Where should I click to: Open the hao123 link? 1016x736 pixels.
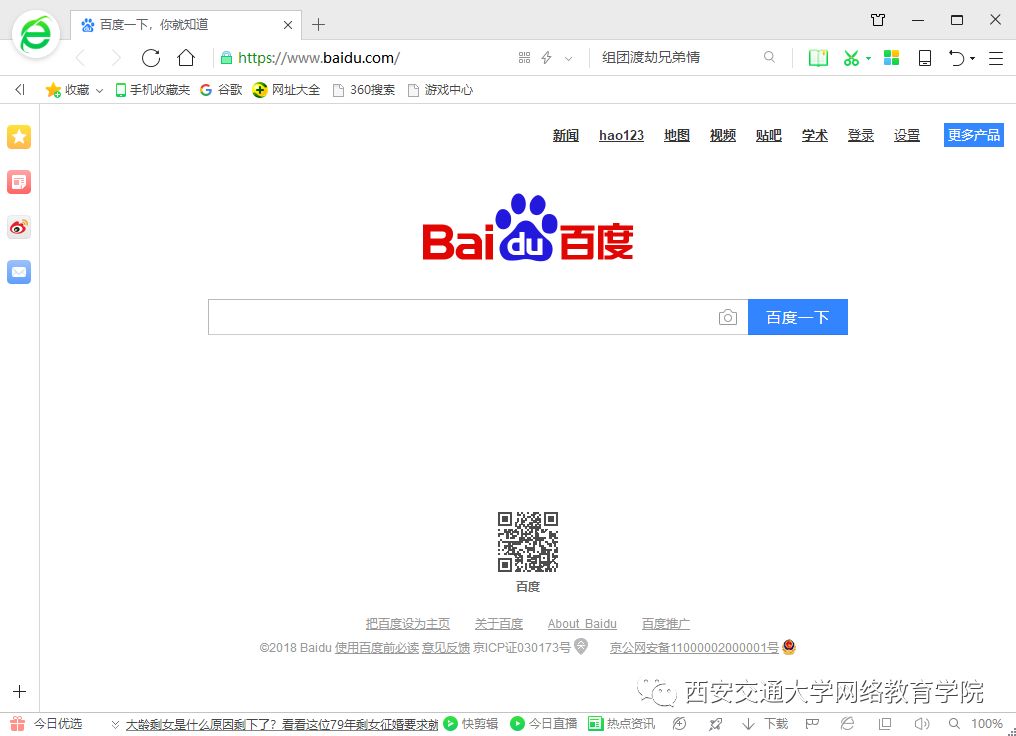[x=621, y=135]
